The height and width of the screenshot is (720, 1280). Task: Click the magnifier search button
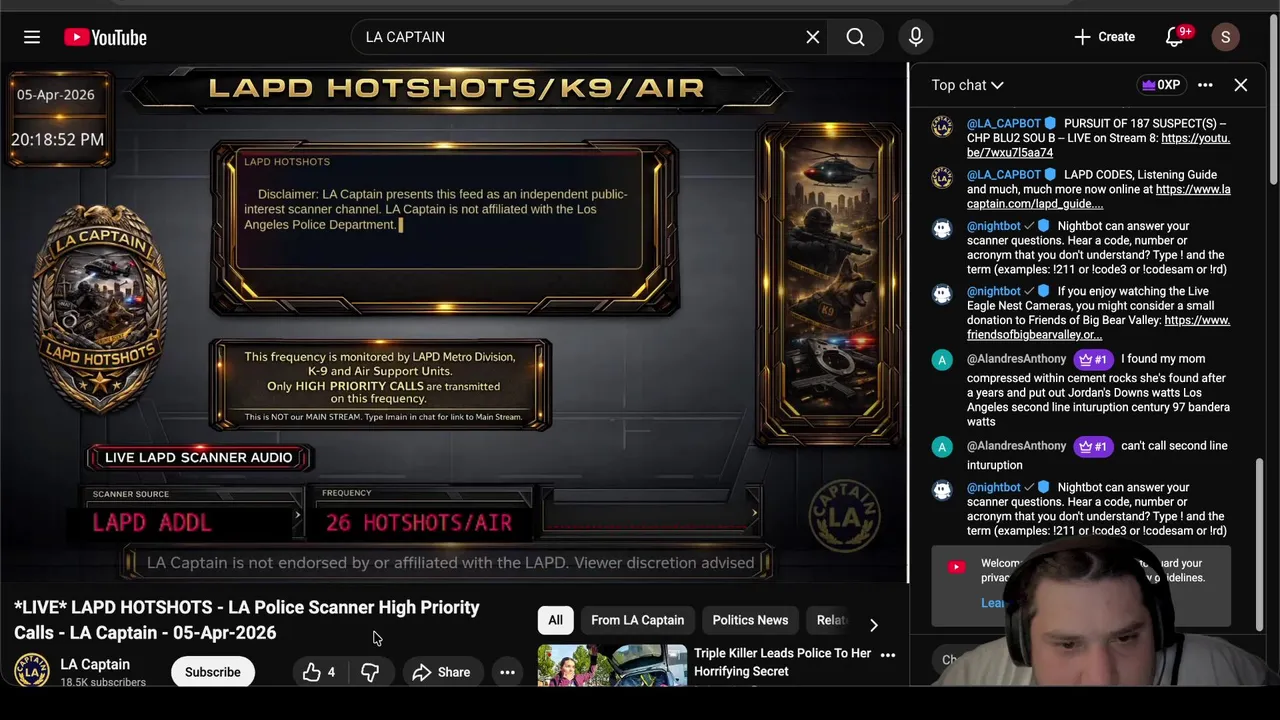tap(855, 37)
